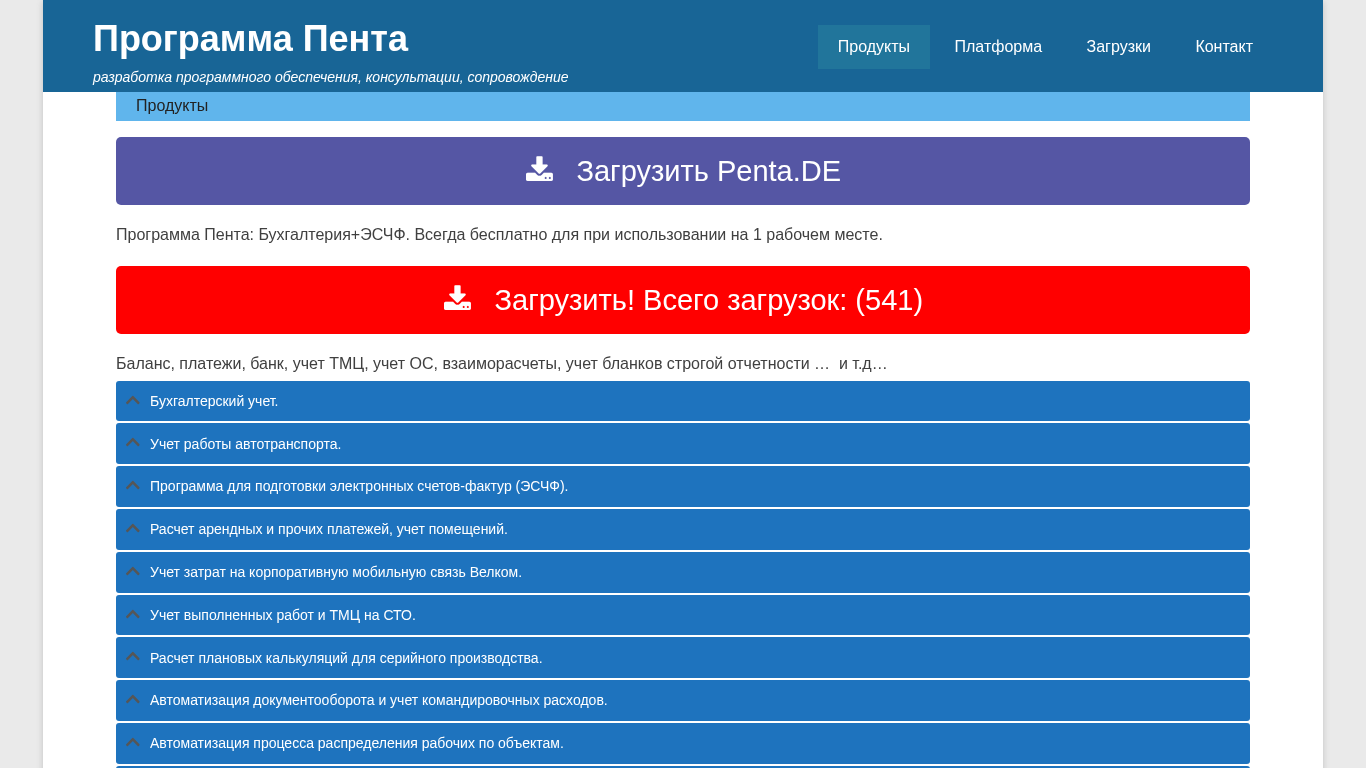This screenshot has width=1366, height=768.
Task: Expand the Бухгалтерский учет chevron
Action: pos(133,400)
